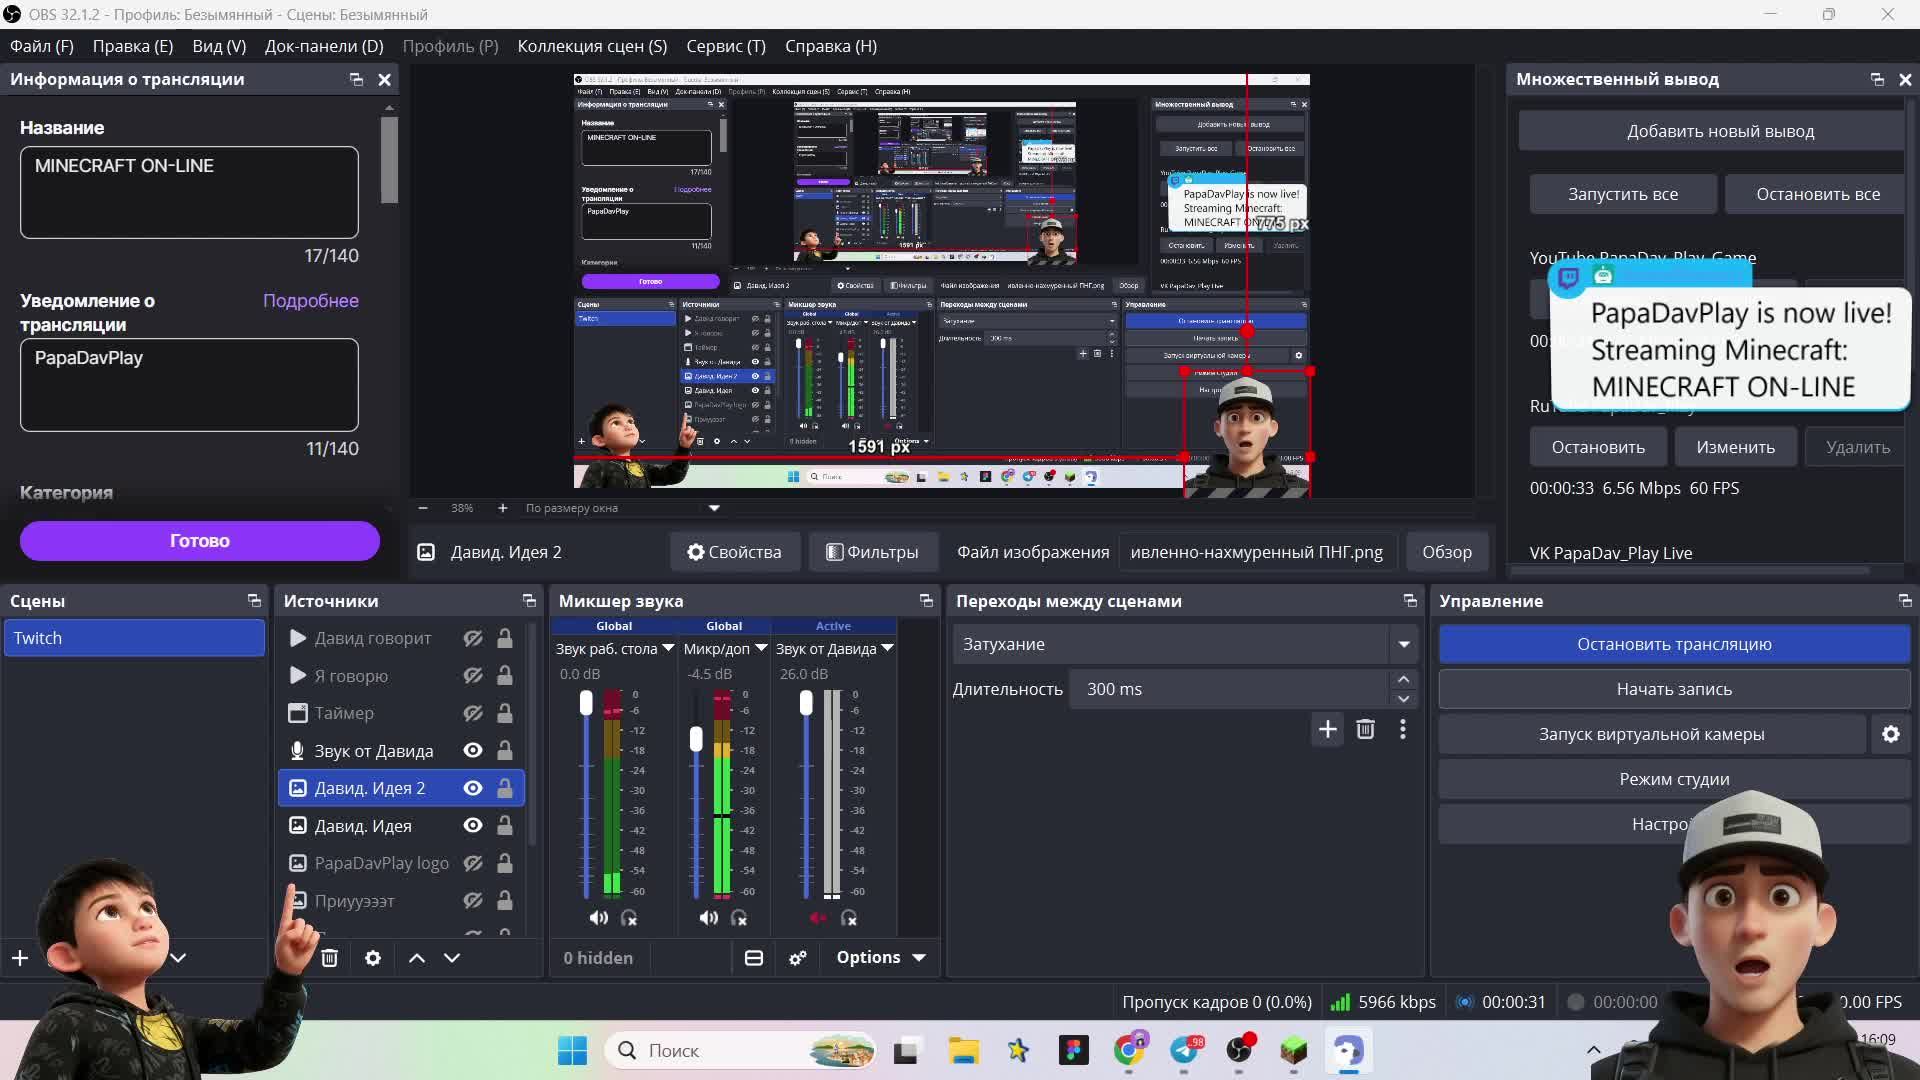Click the purple Готово button

pyautogui.click(x=200, y=541)
